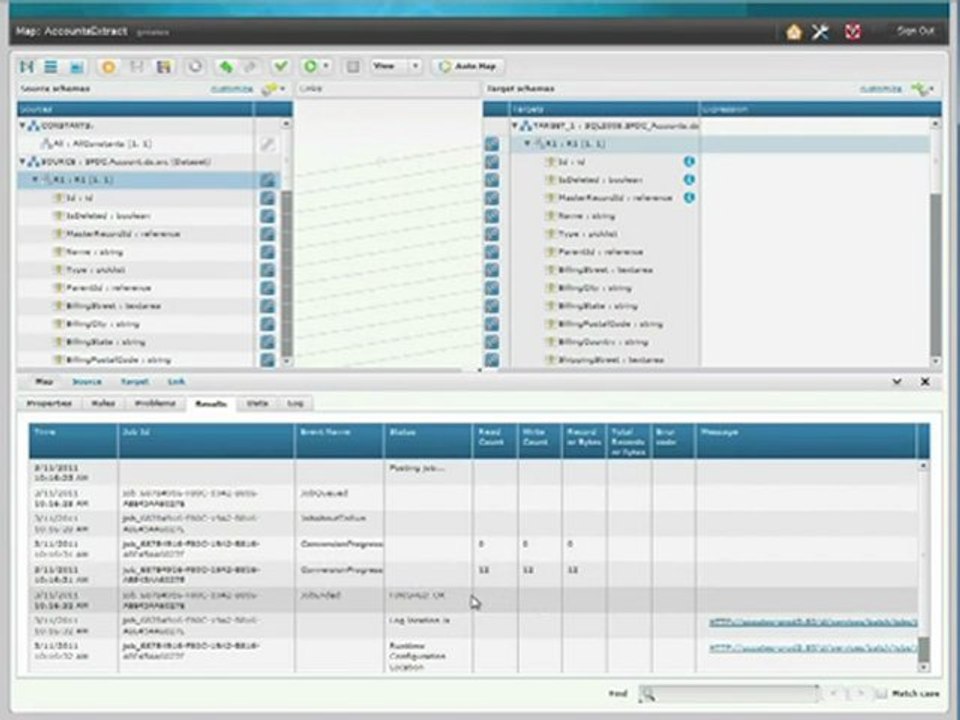Click the green undo arrow icon
The height and width of the screenshot is (720, 960).
pyautogui.click(x=226, y=66)
